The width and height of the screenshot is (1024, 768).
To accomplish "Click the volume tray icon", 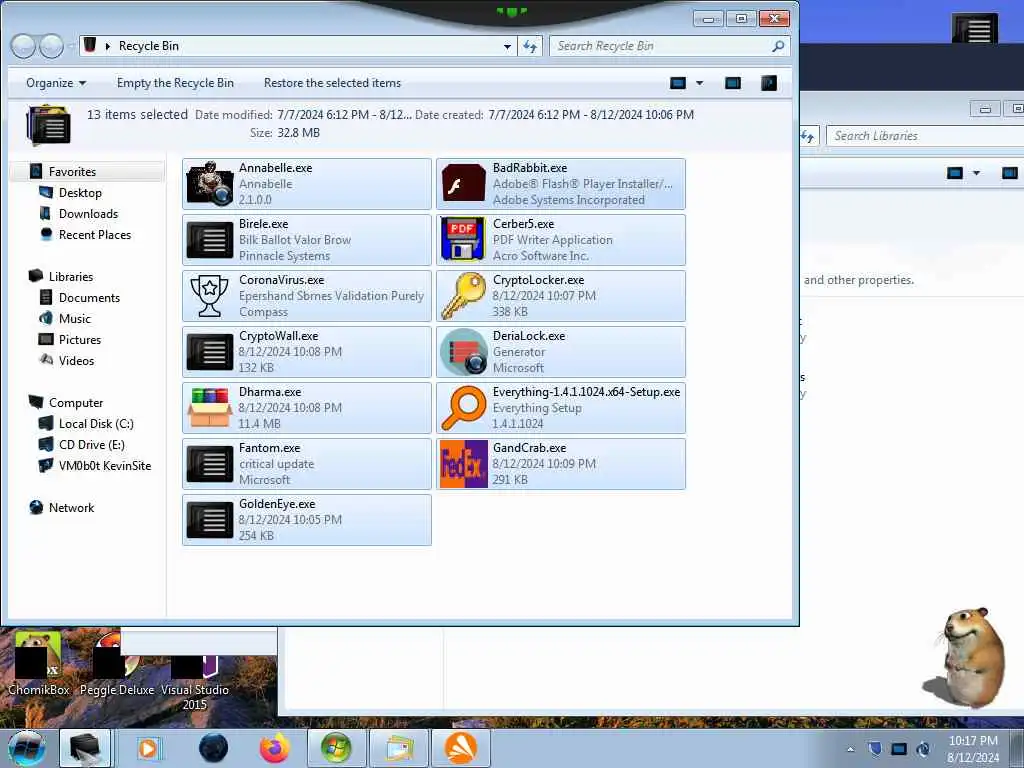I will click(923, 749).
